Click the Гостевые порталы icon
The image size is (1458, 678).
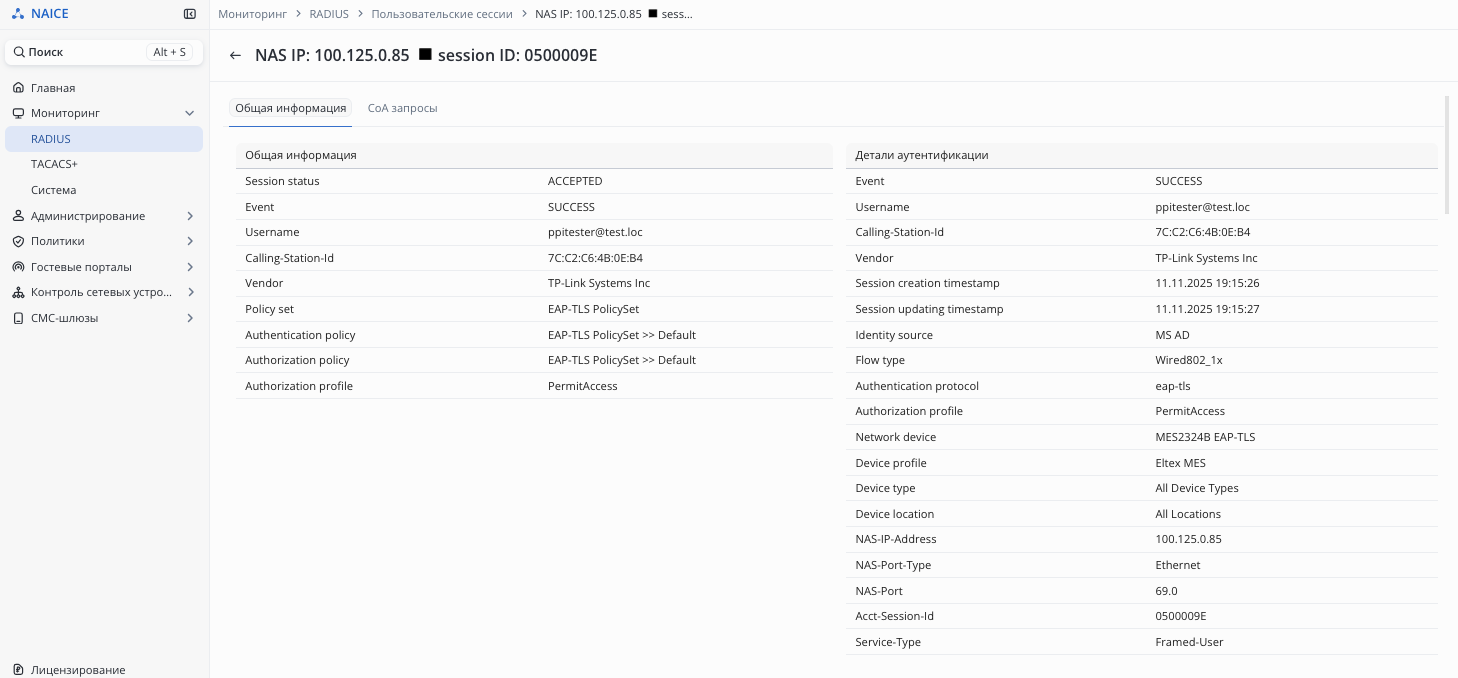[18, 267]
